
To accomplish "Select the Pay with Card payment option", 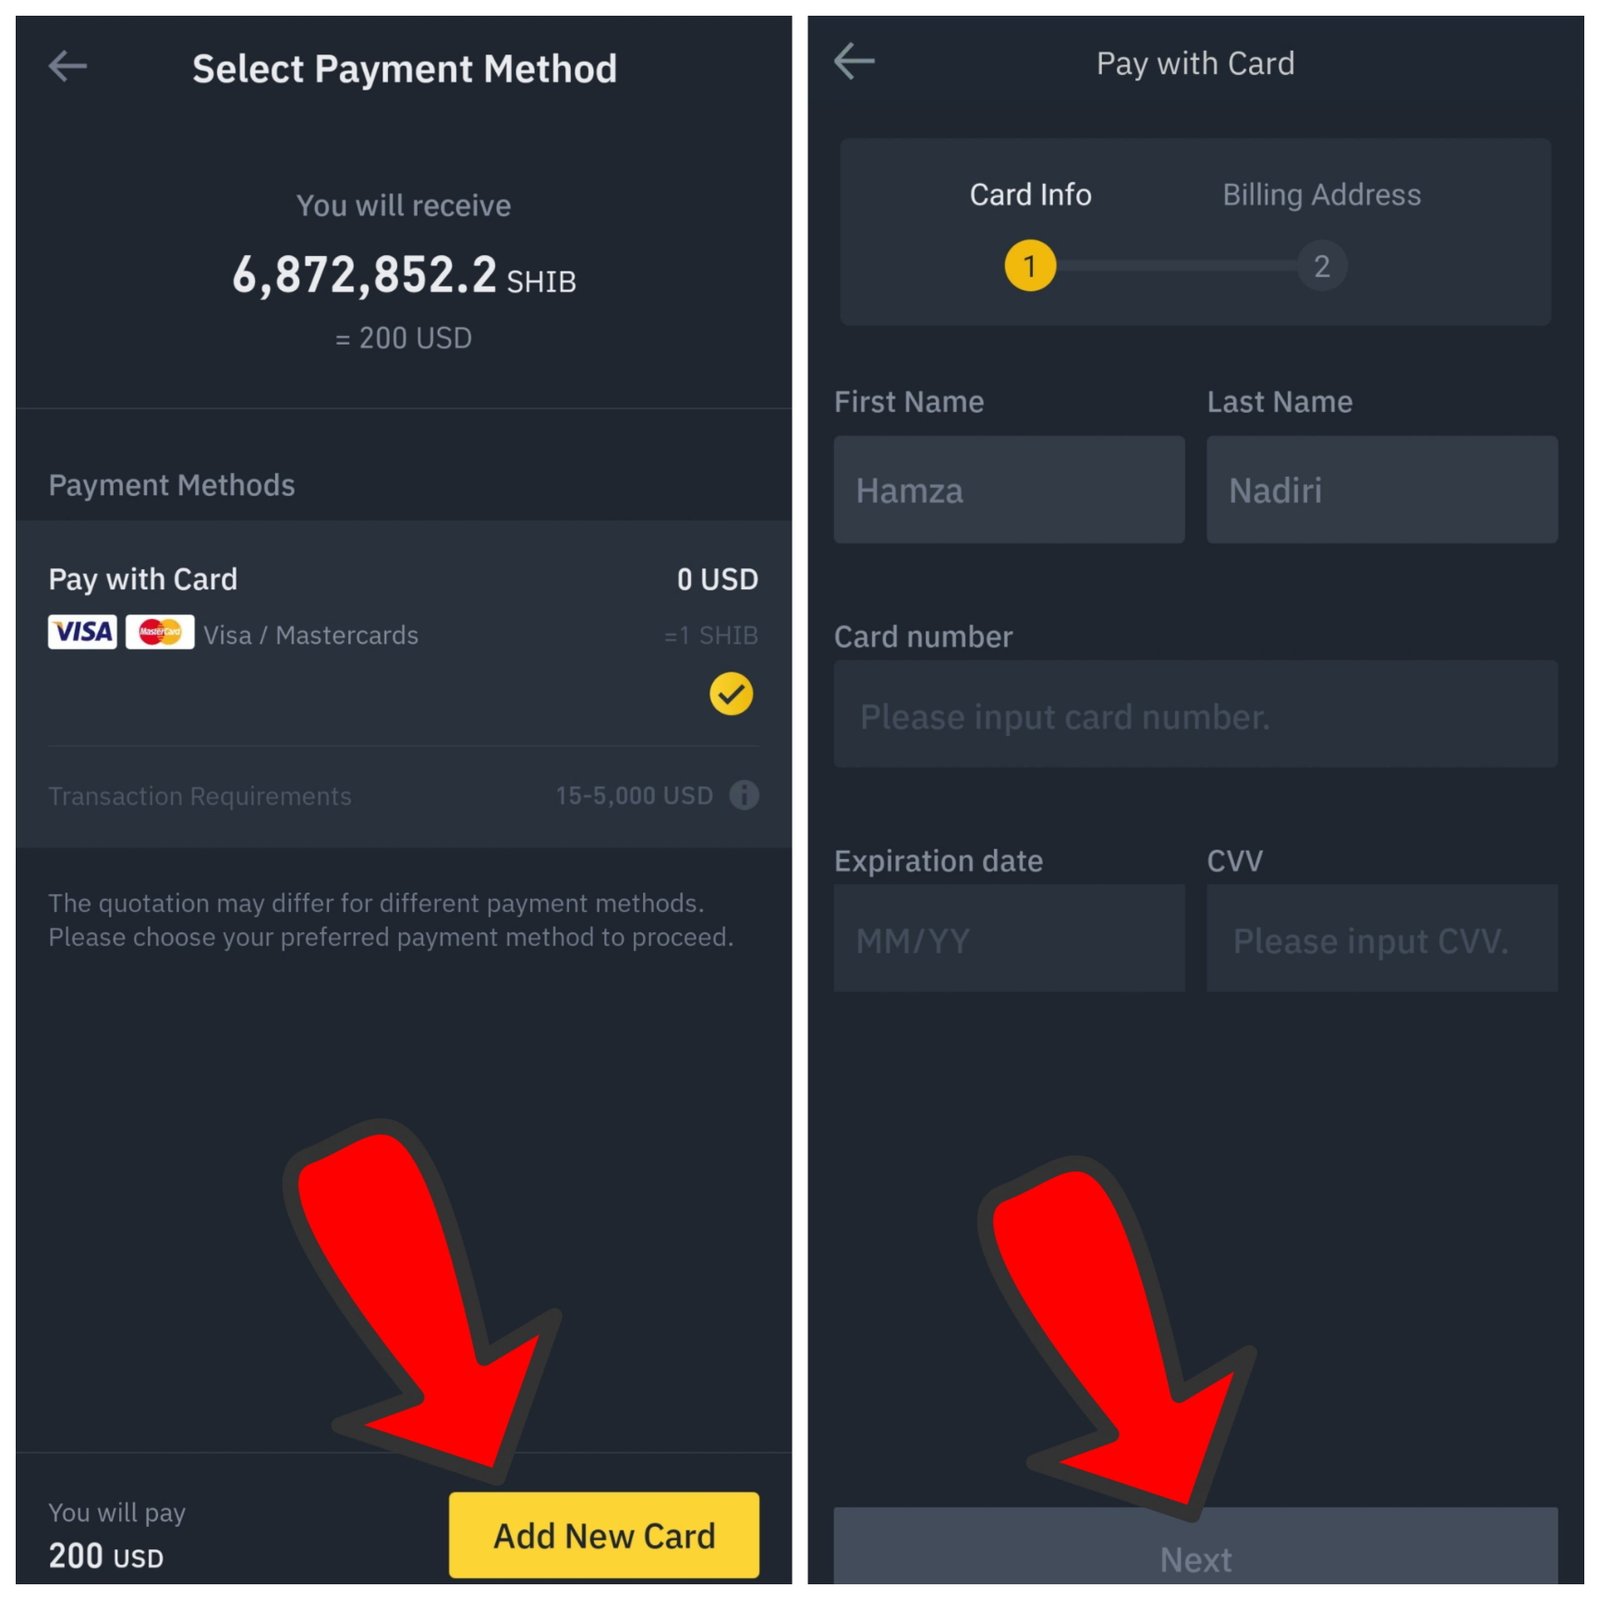I will point(403,634).
